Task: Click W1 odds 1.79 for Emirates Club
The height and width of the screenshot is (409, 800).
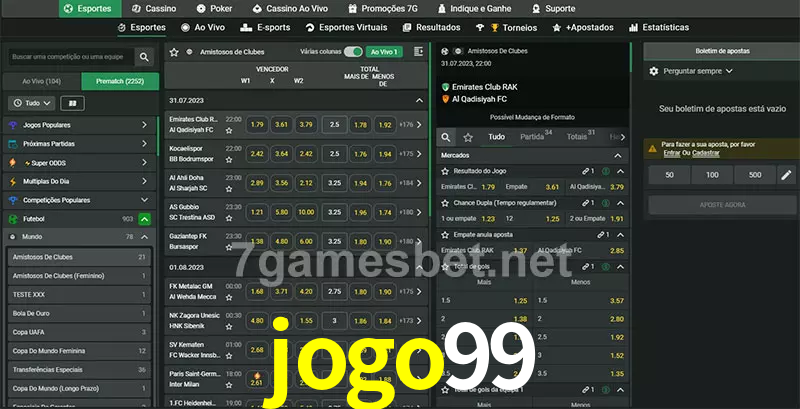Action: point(257,125)
